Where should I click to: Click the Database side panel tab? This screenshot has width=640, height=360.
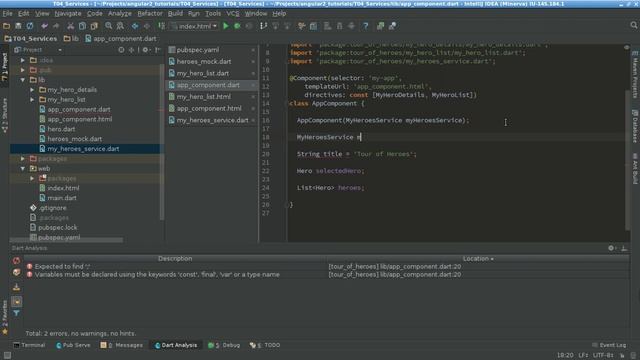(x=635, y=126)
